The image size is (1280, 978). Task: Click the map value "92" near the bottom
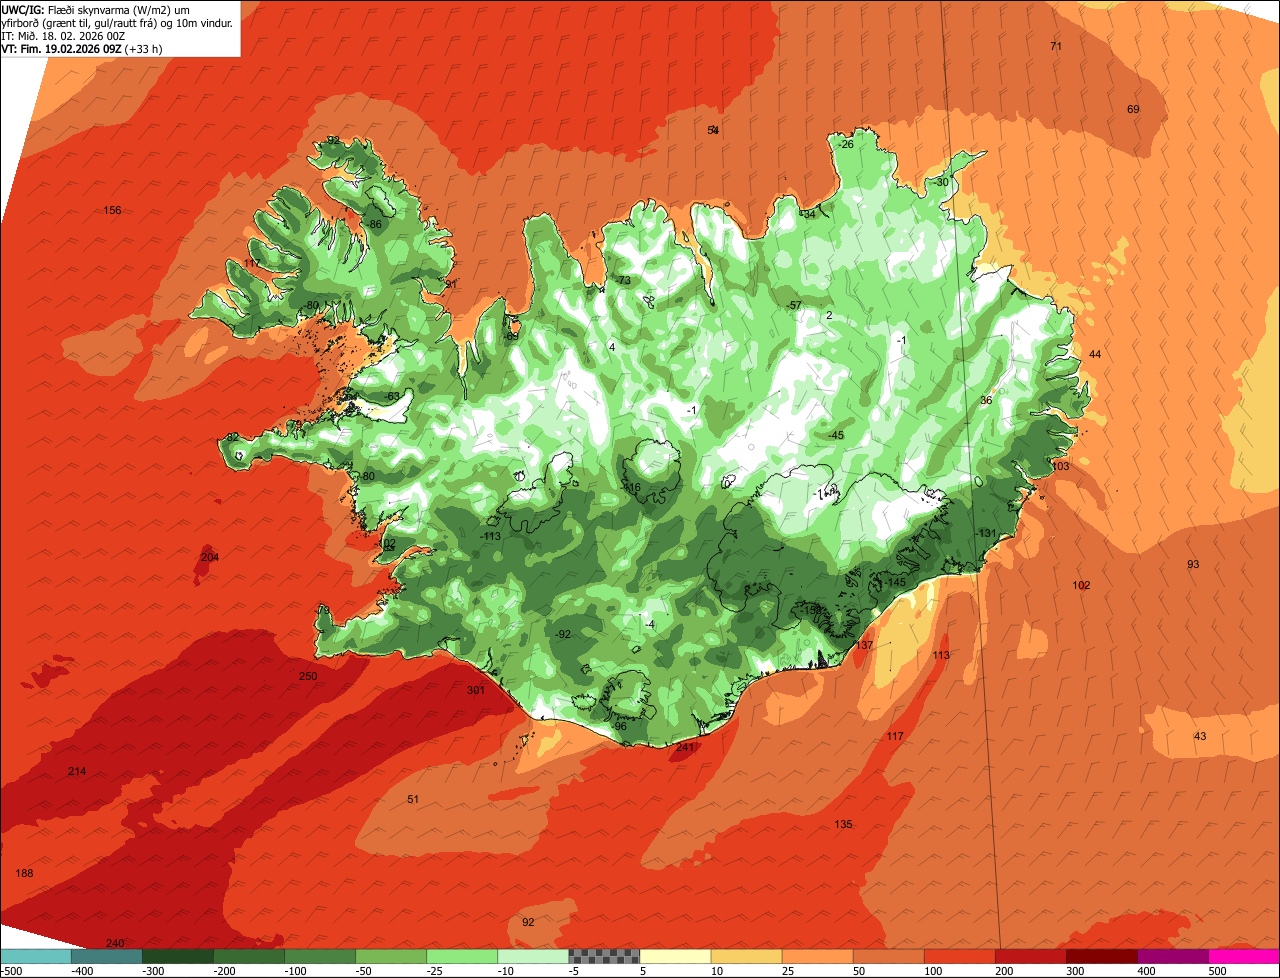point(528,921)
